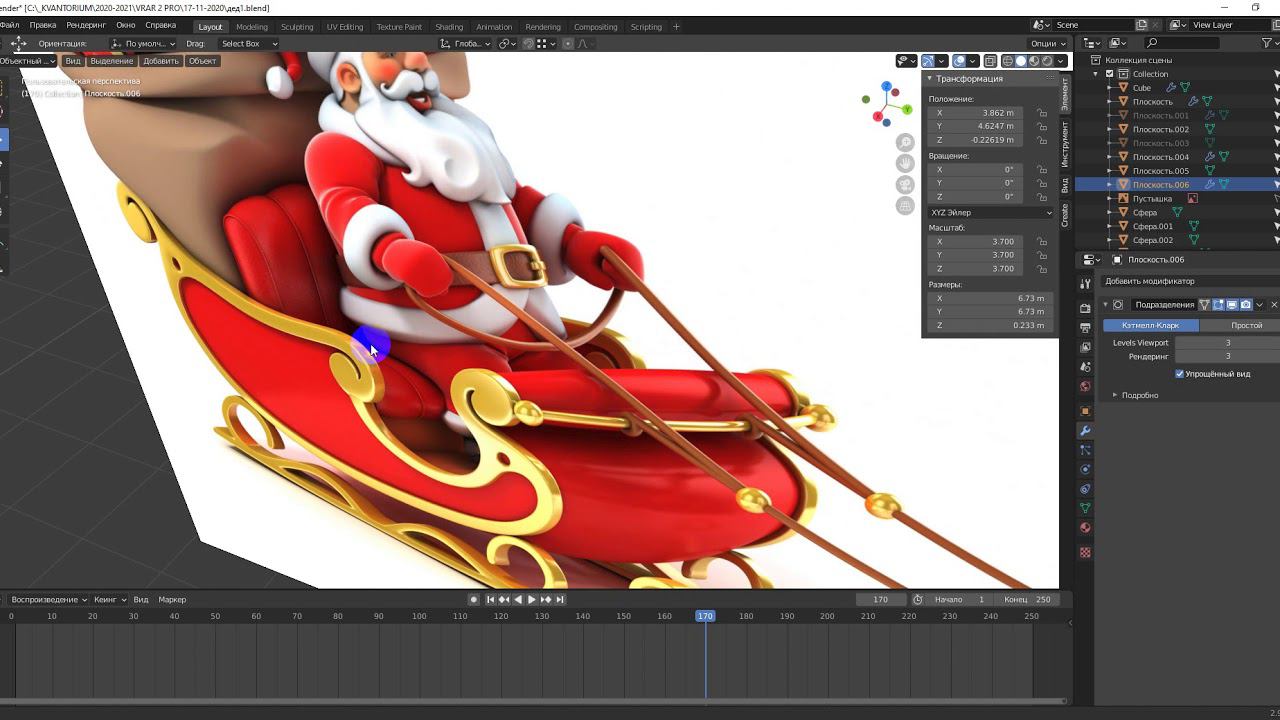Toggle modifier render camera visibility

tap(1246, 305)
